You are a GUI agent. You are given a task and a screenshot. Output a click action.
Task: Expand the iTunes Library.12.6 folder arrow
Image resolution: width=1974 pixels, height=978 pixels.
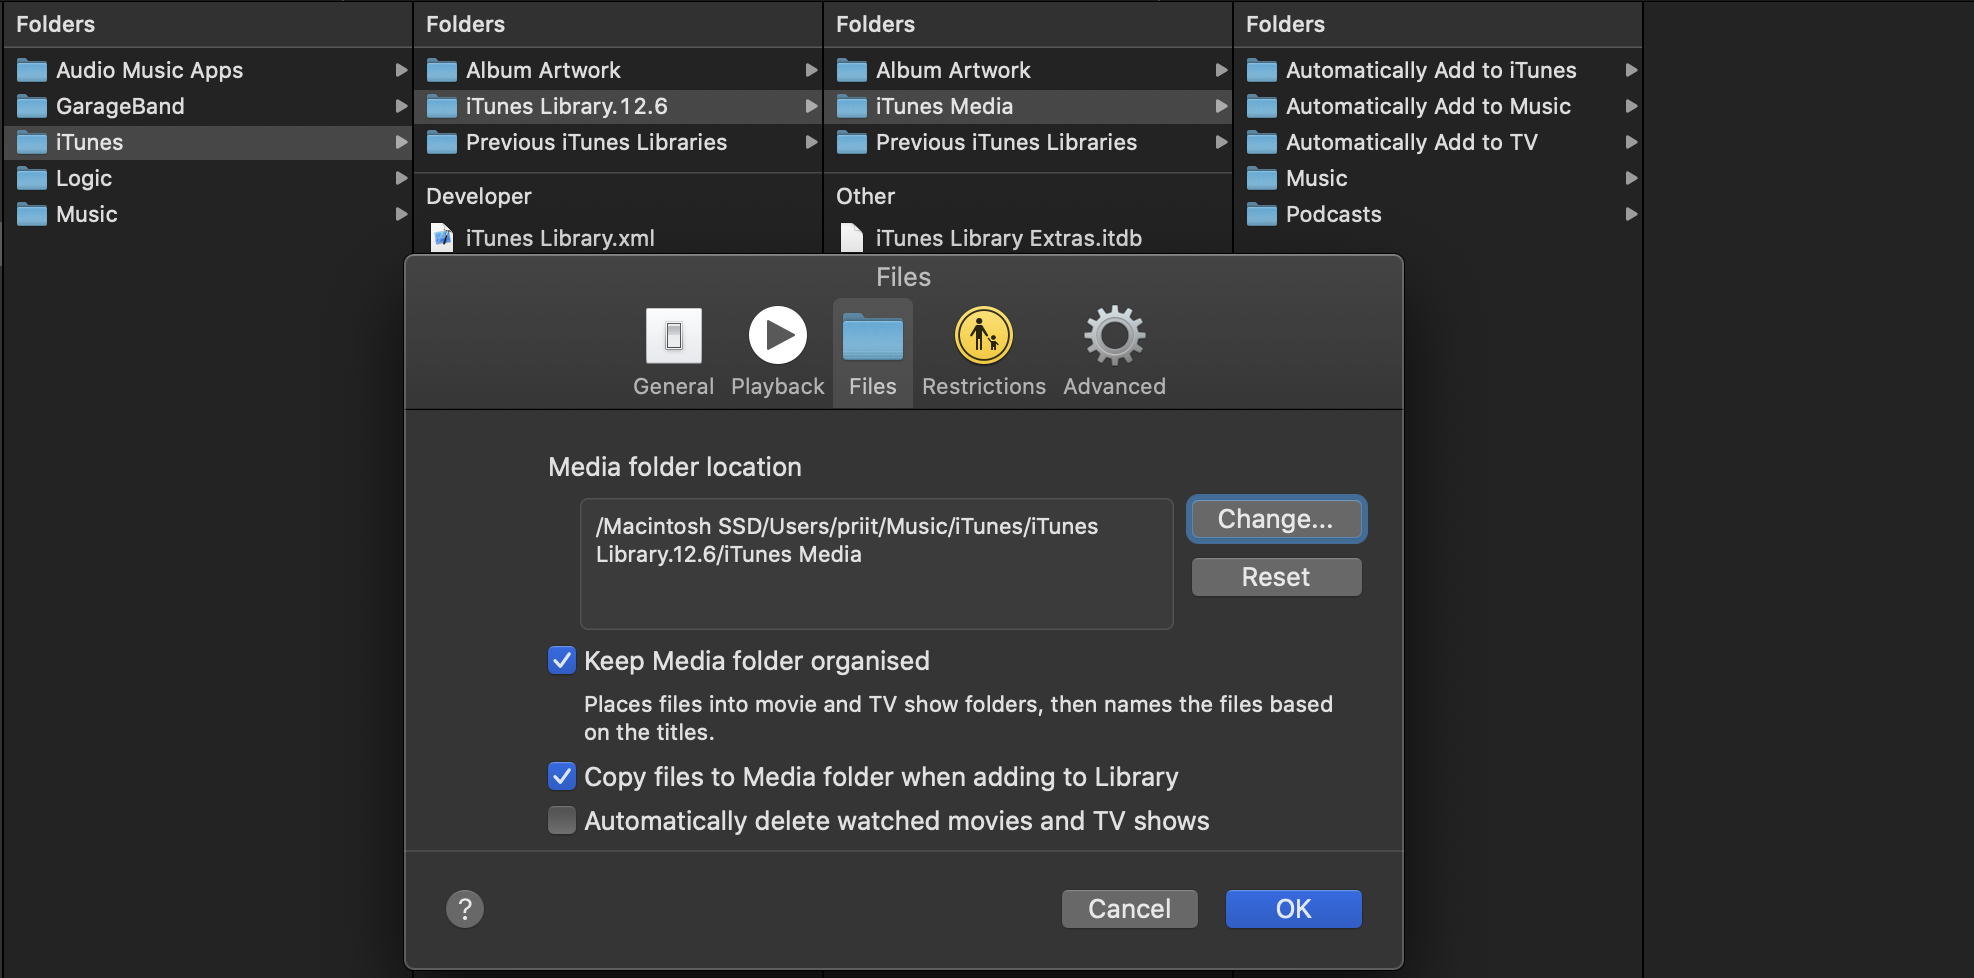[811, 106]
